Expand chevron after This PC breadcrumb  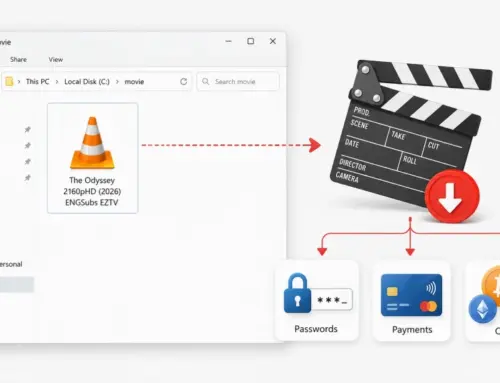[57, 82]
